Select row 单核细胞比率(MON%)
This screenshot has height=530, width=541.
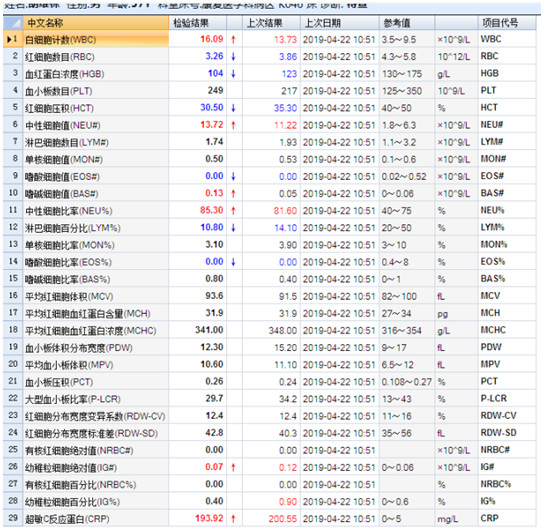[x=269, y=245]
